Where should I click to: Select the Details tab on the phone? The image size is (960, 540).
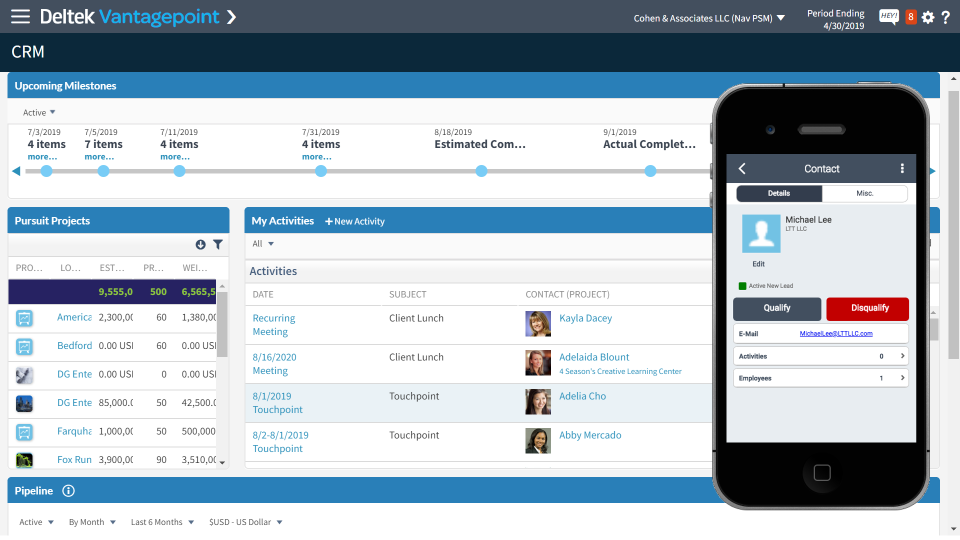coord(779,193)
